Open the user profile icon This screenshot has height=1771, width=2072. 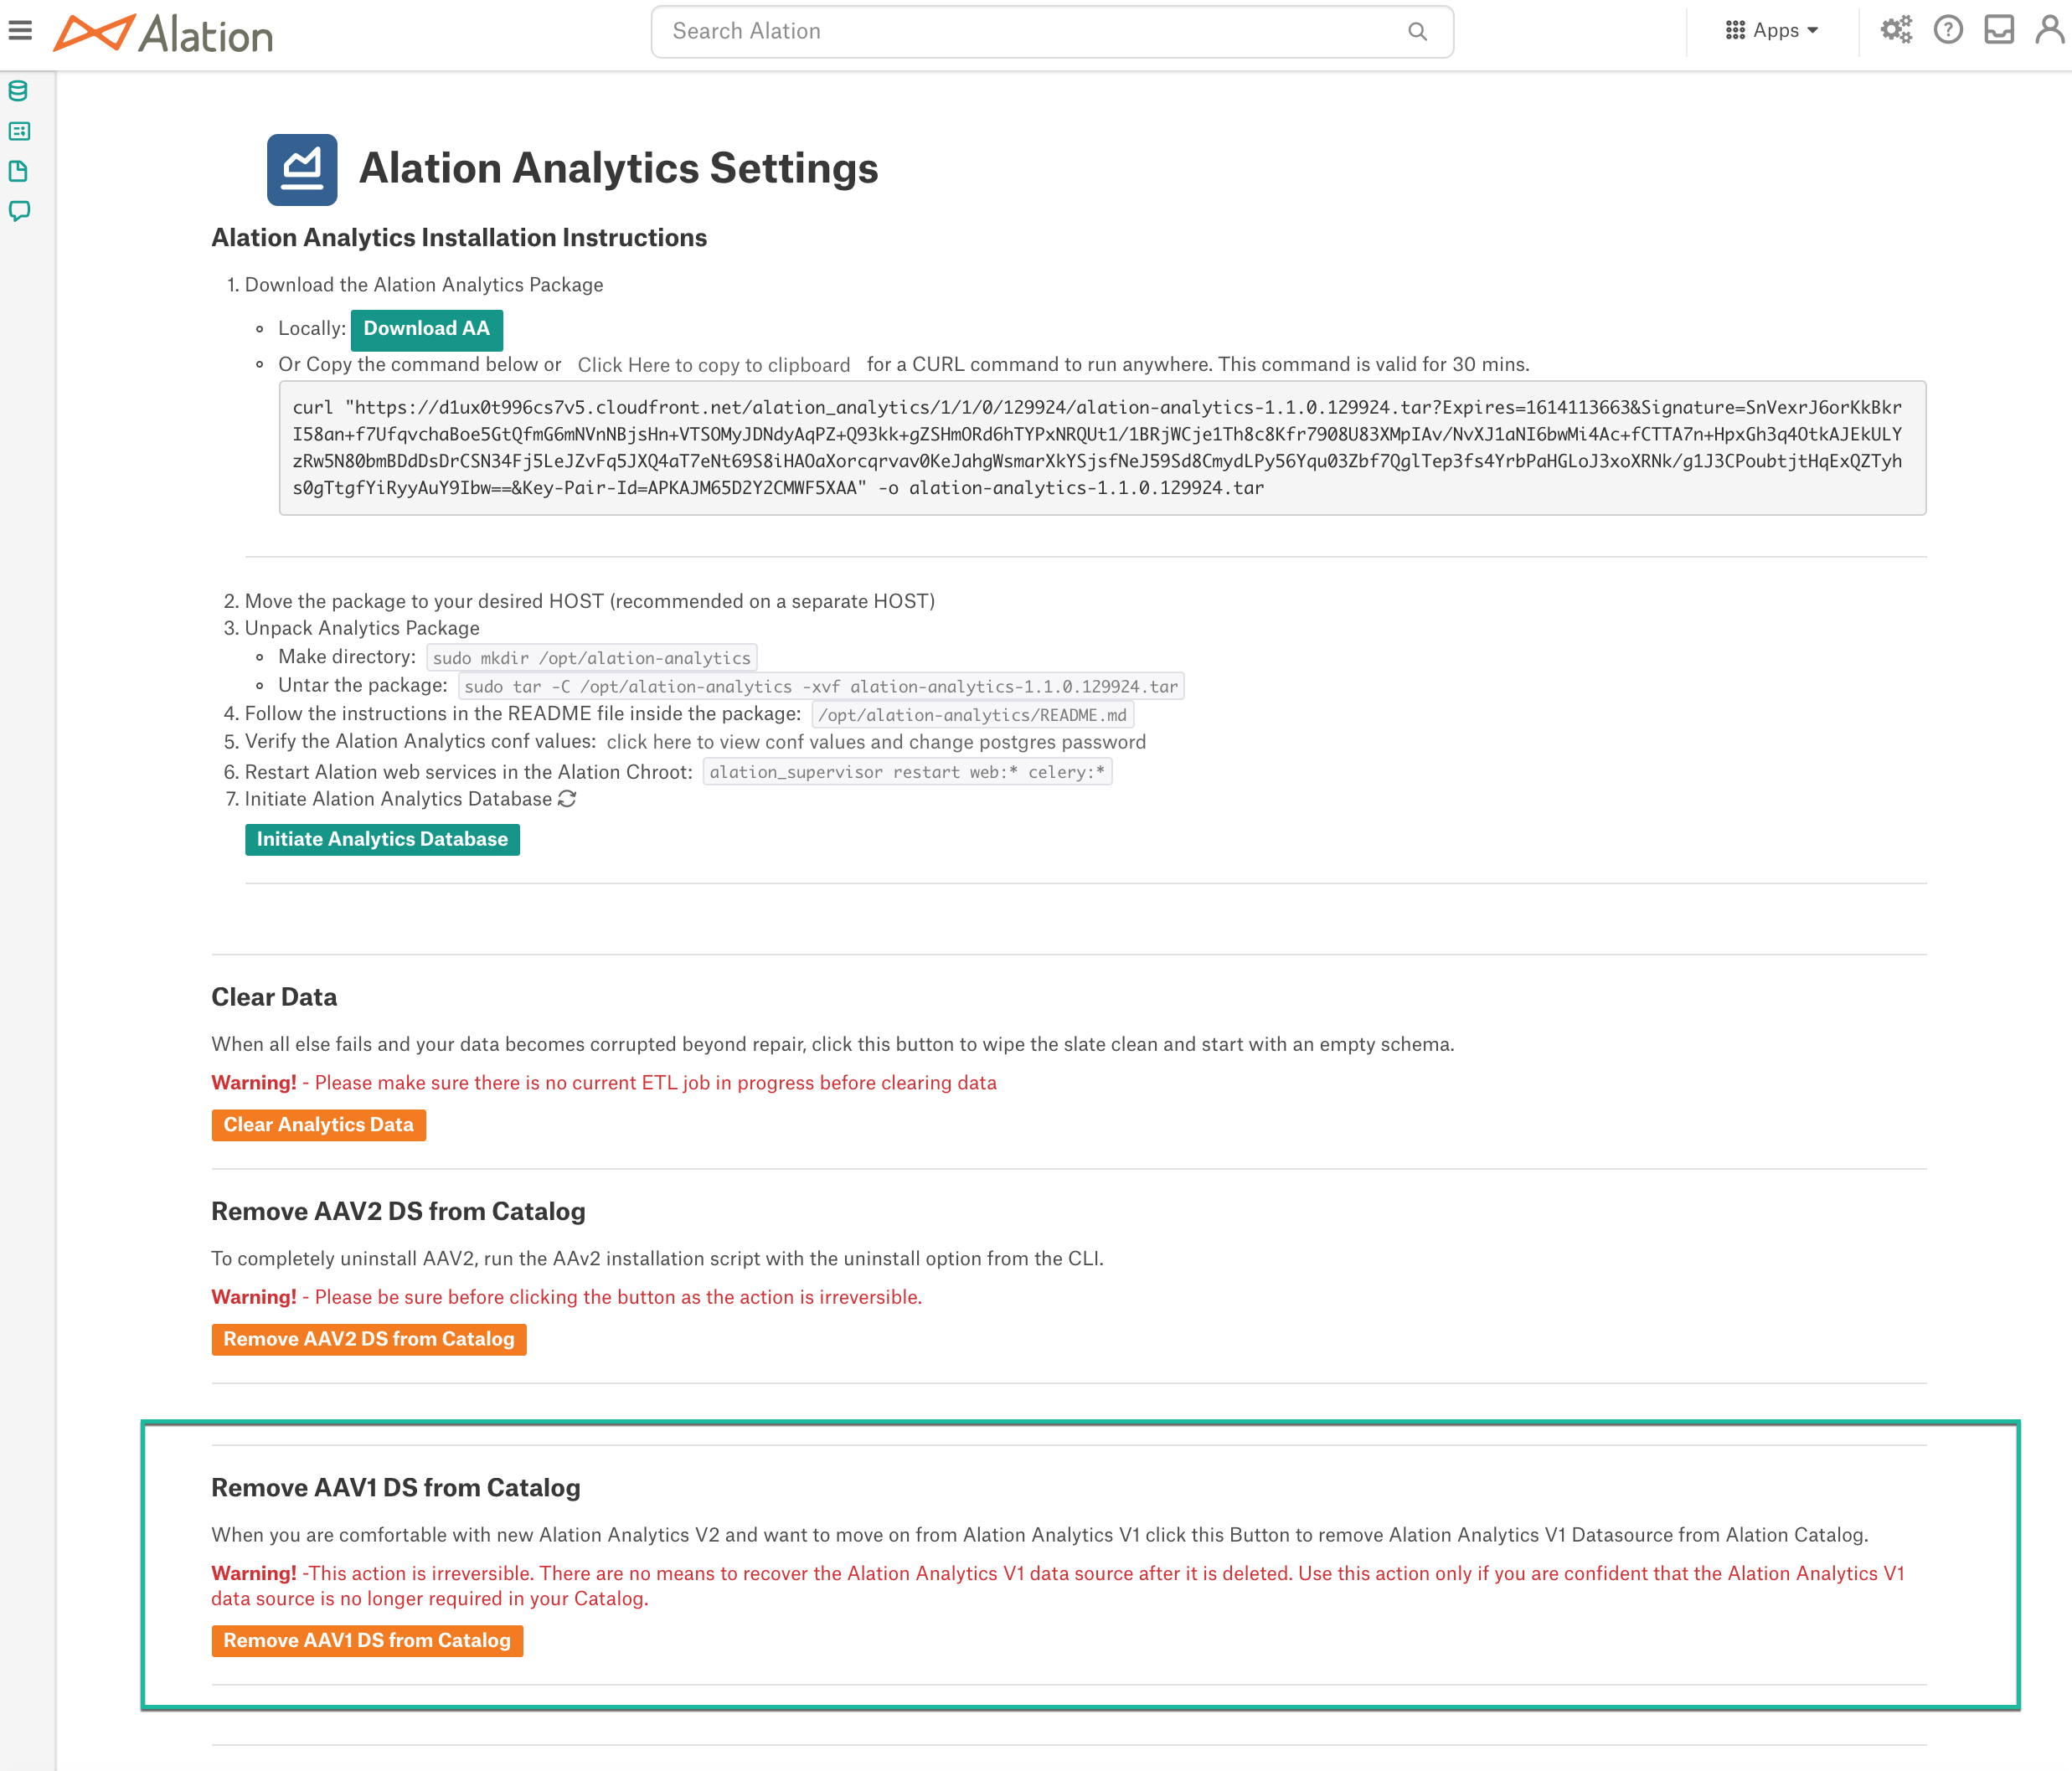tap(2050, 30)
